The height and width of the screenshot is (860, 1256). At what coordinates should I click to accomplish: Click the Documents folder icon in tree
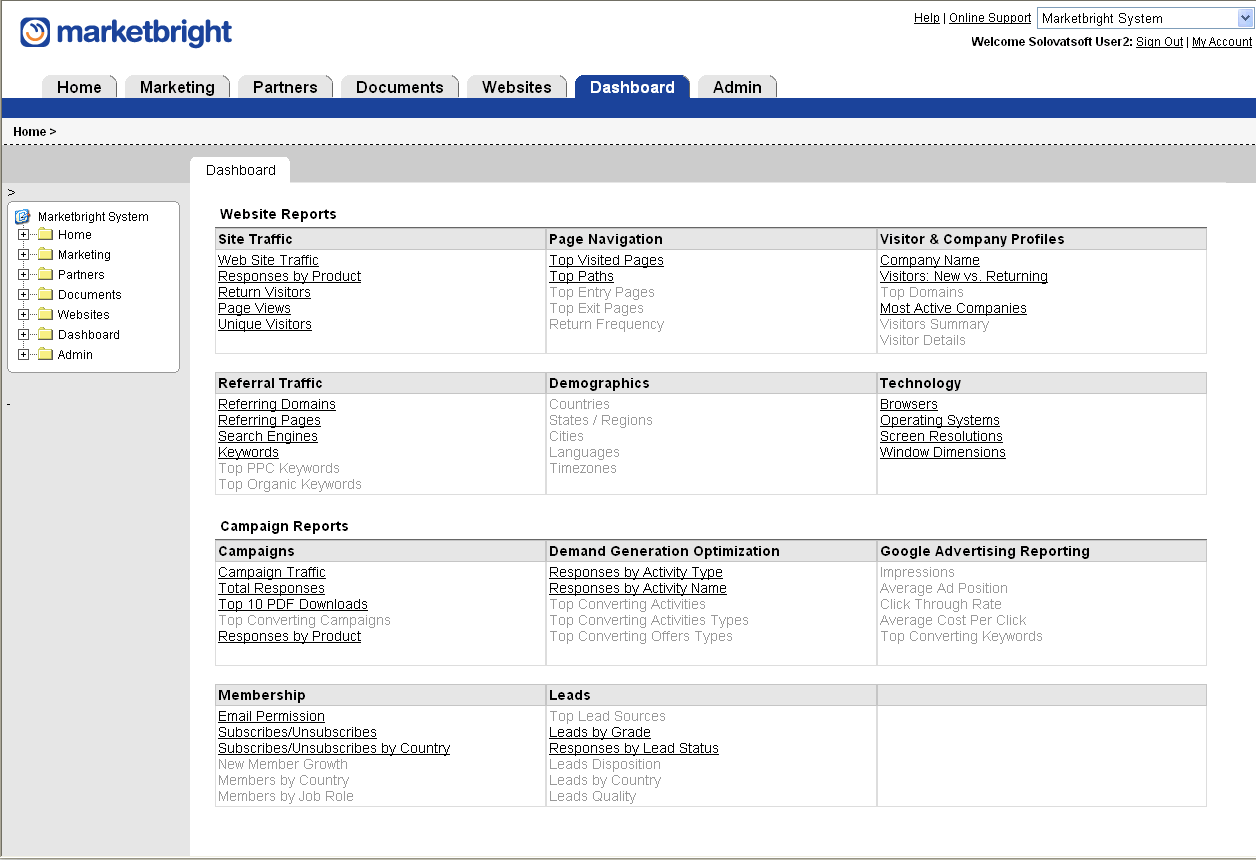click(x=45, y=295)
